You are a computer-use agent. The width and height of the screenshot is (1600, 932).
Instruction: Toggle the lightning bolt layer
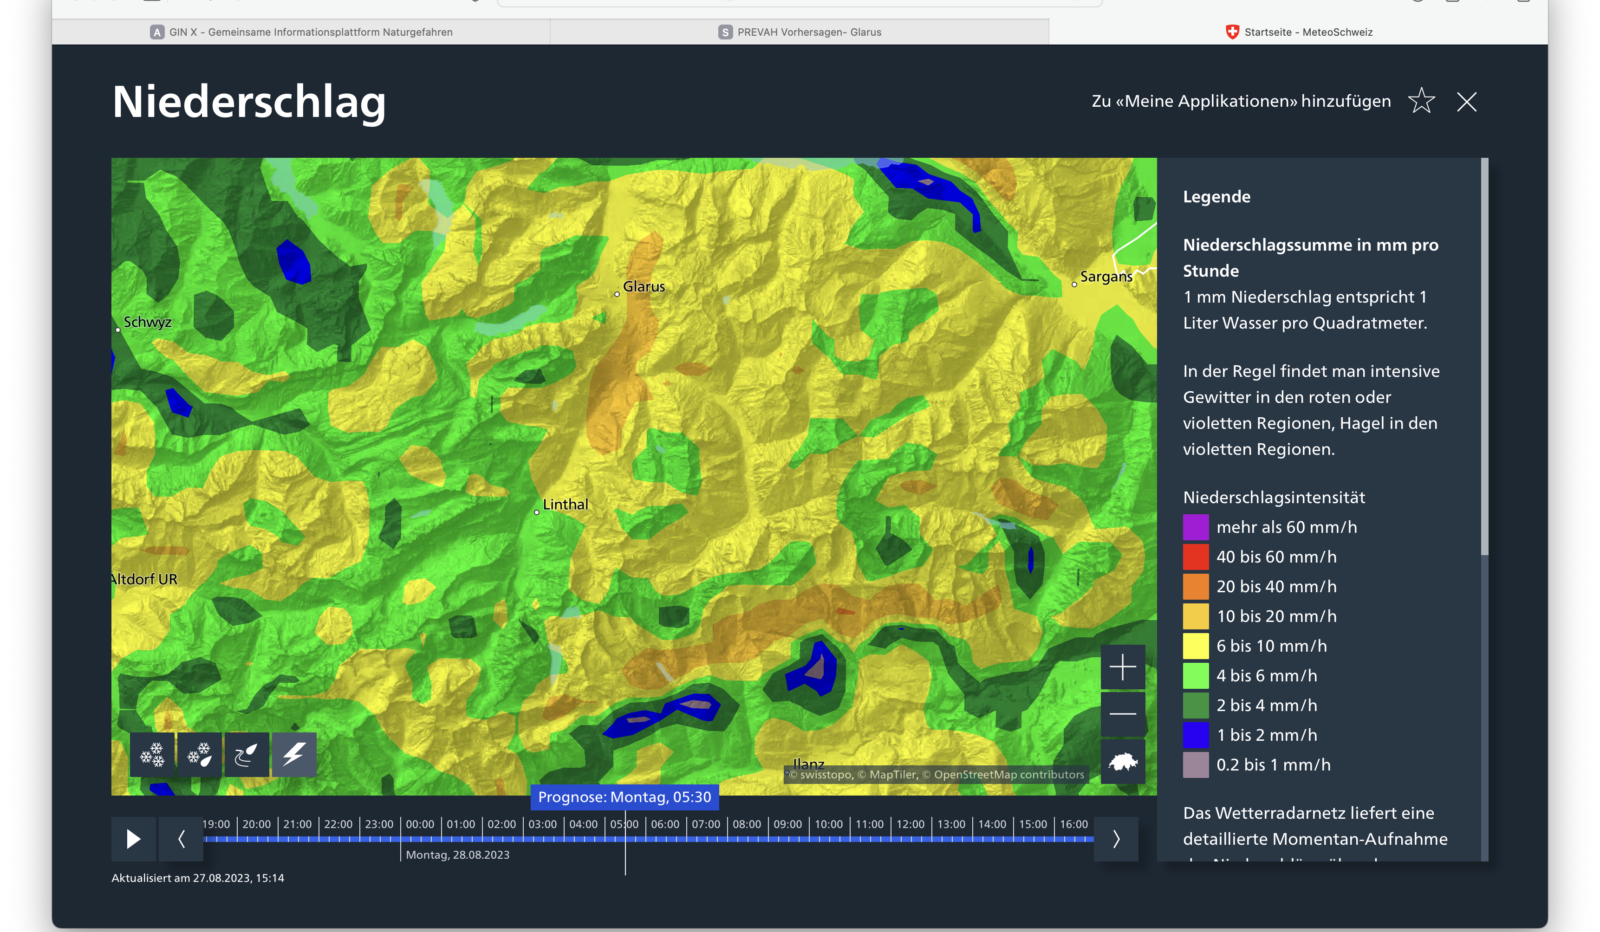coord(293,754)
